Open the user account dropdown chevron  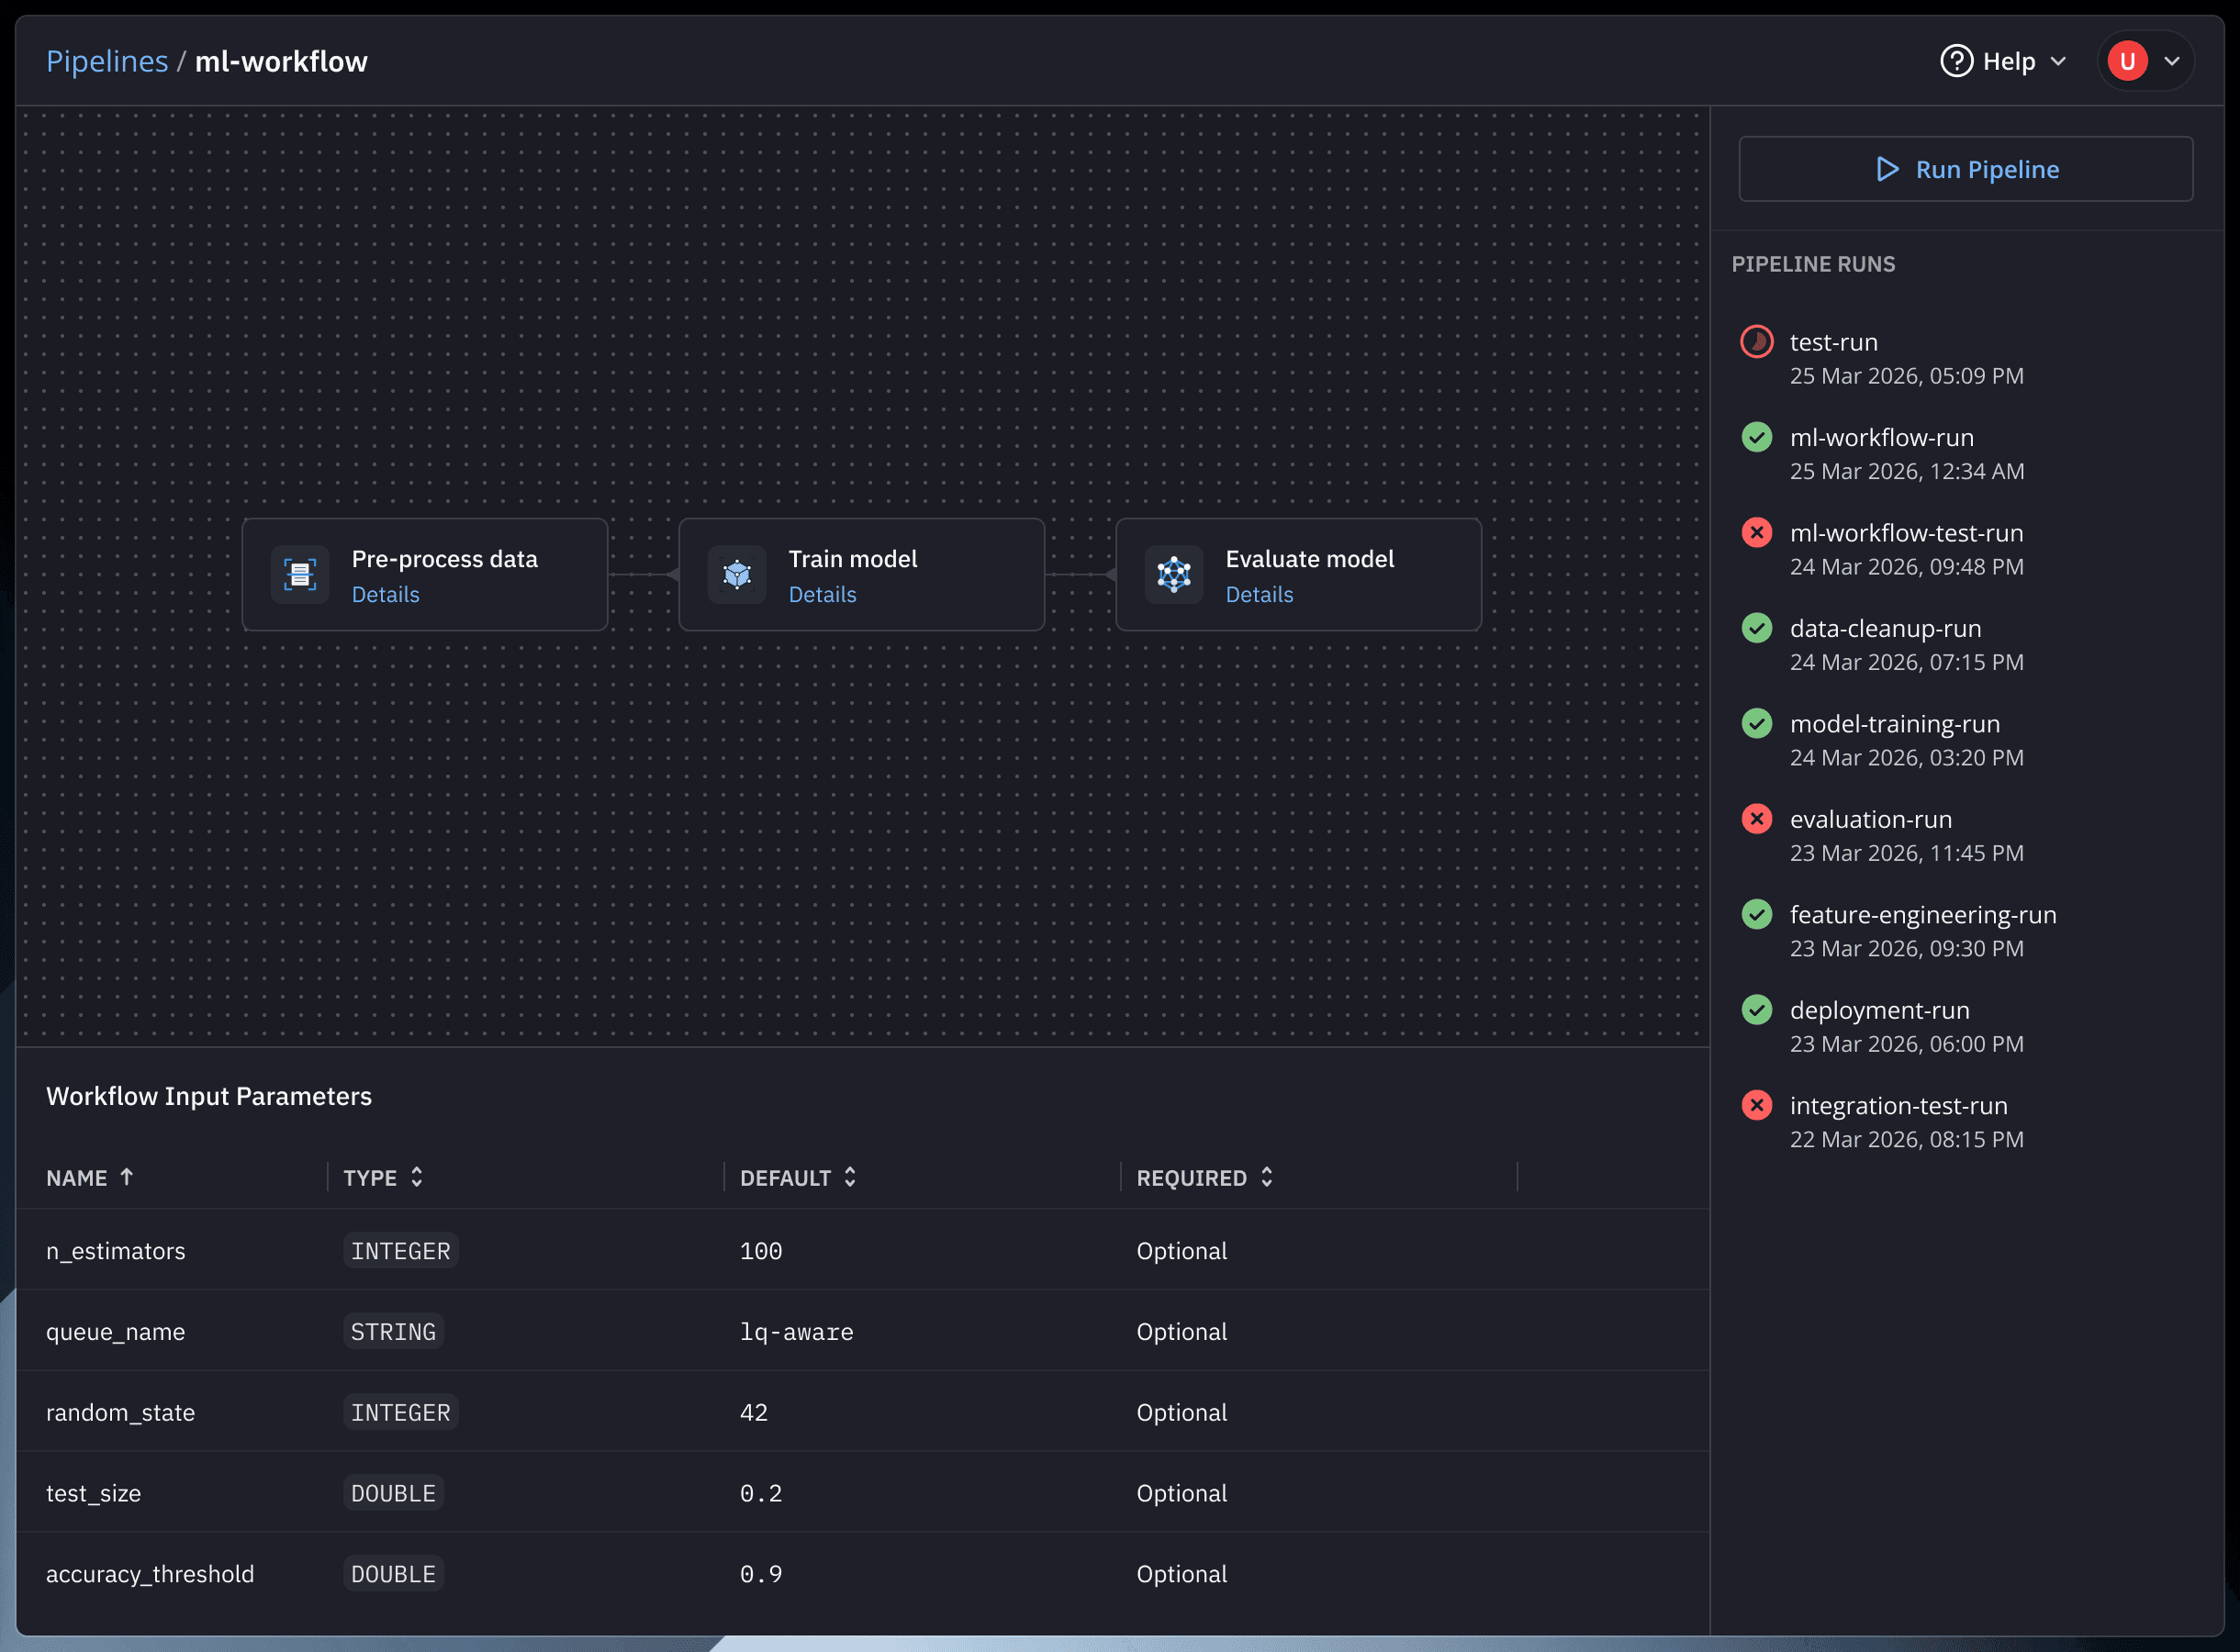[x=2172, y=61]
